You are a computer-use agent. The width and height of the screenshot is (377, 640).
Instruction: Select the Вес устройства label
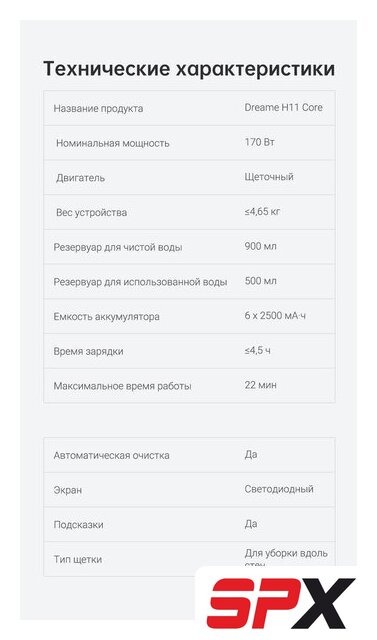click(91, 213)
